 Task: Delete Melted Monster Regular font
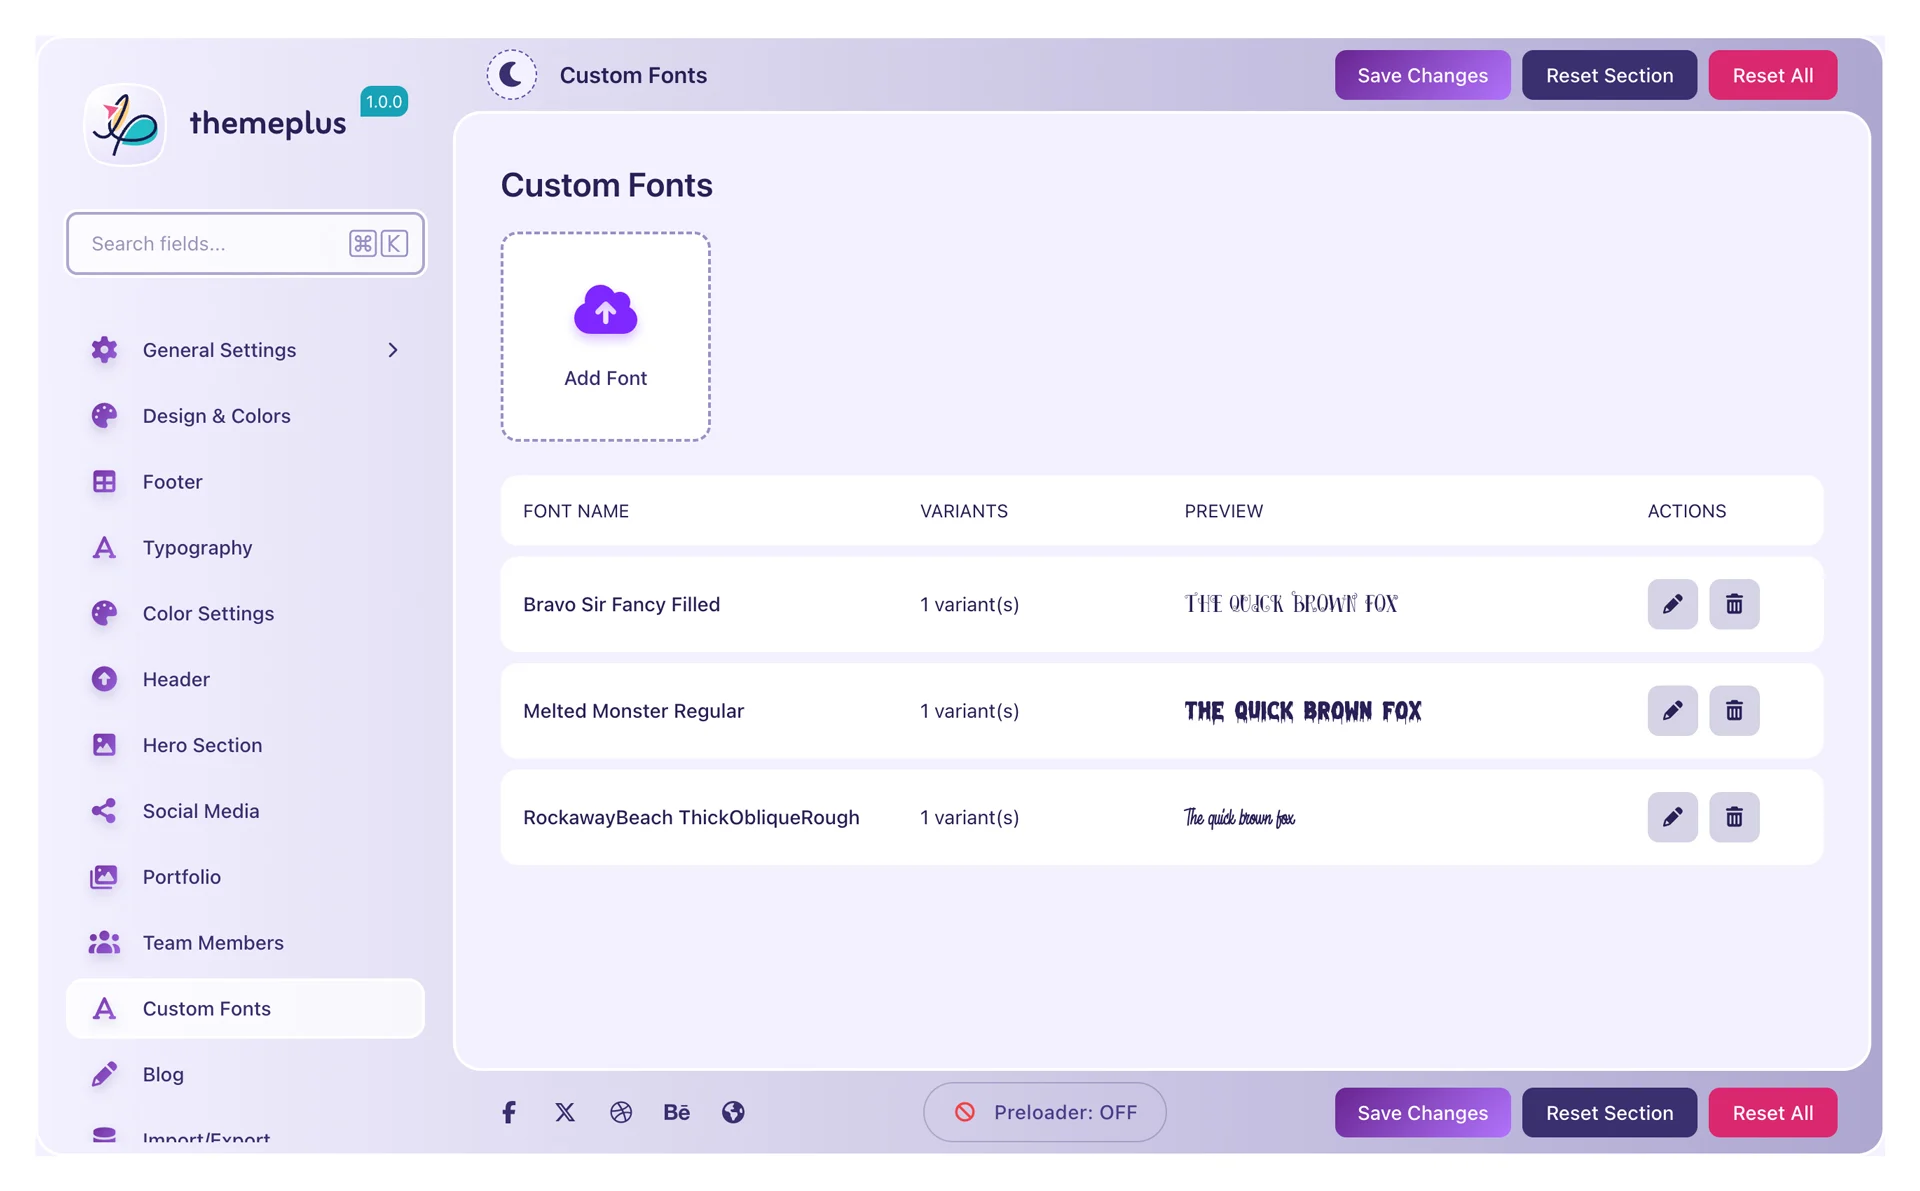pyautogui.click(x=1733, y=711)
